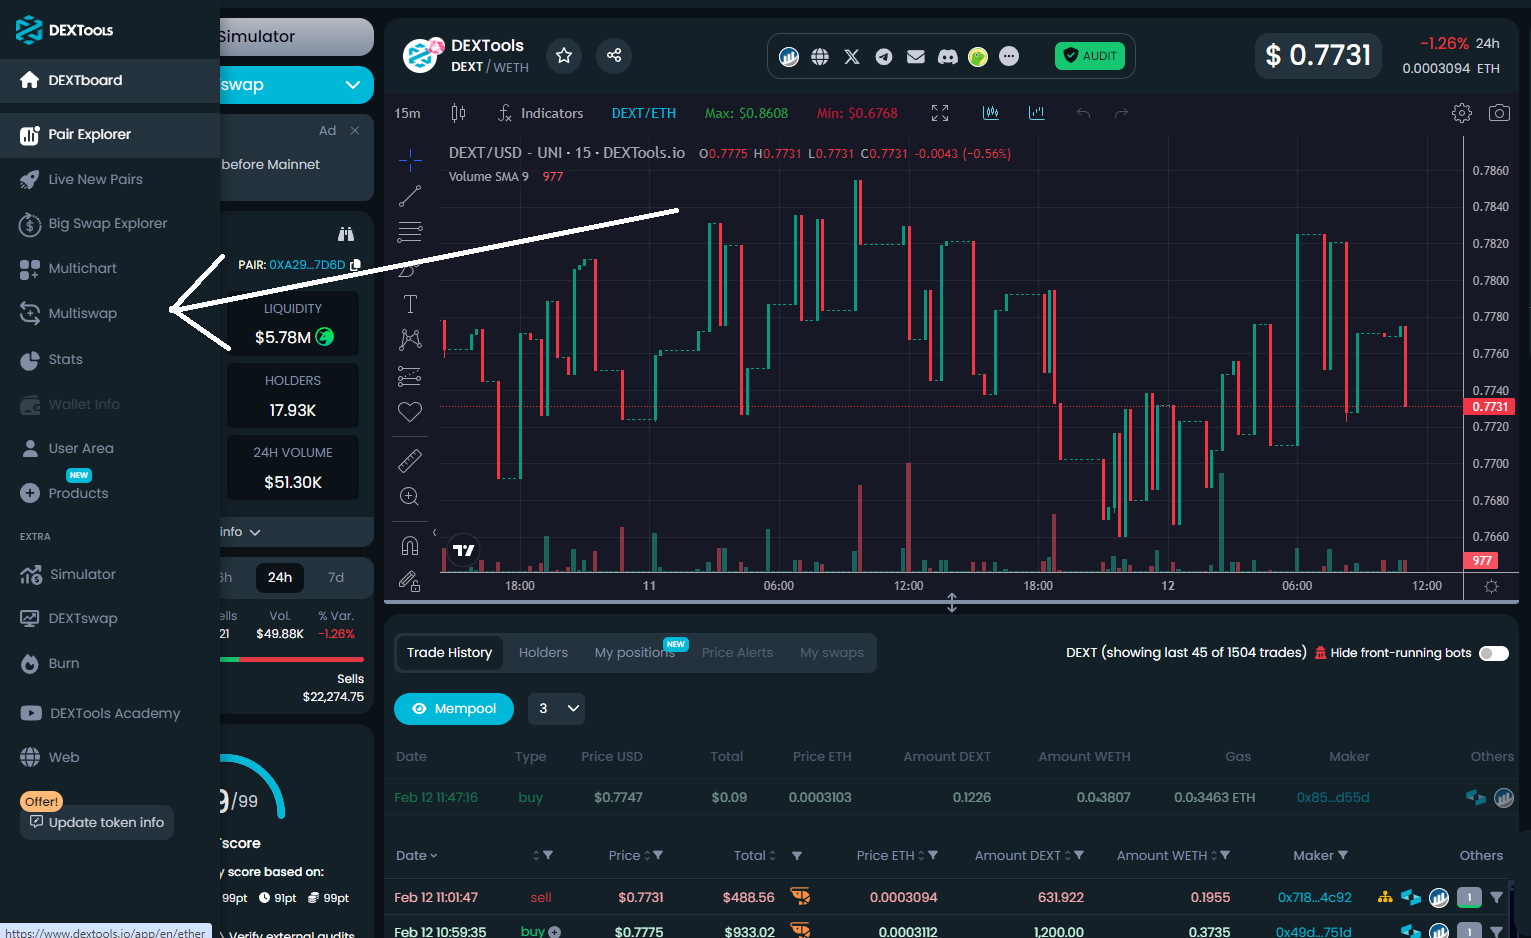Open DEXTboard from the sidebar
Image resolution: width=1531 pixels, height=938 pixels.
coord(110,80)
